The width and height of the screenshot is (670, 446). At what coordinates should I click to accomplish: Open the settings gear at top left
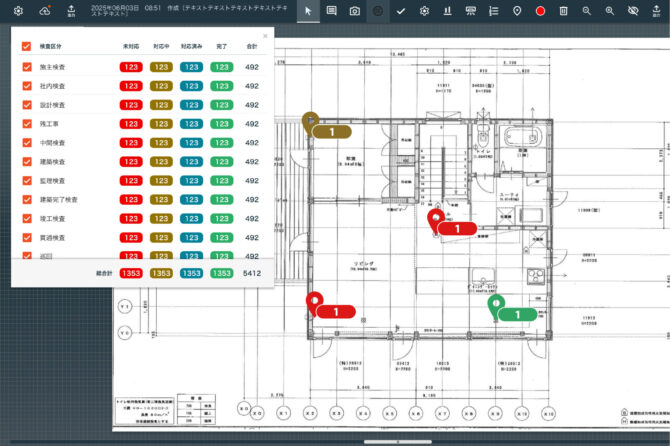pyautogui.click(x=17, y=11)
